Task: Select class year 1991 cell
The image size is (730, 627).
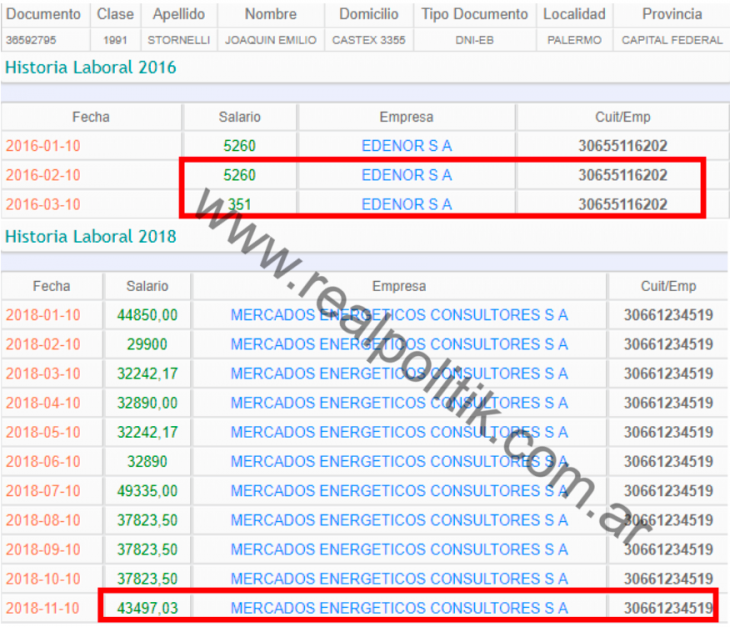Action: pyautogui.click(x=115, y=40)
